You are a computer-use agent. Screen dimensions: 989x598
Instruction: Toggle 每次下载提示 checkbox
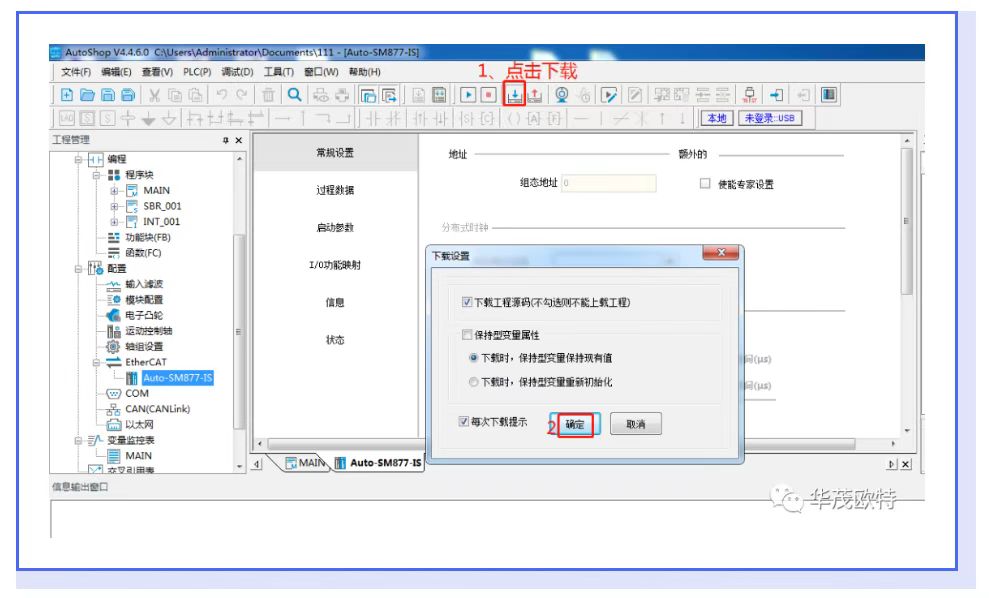(x=464, y=421)
